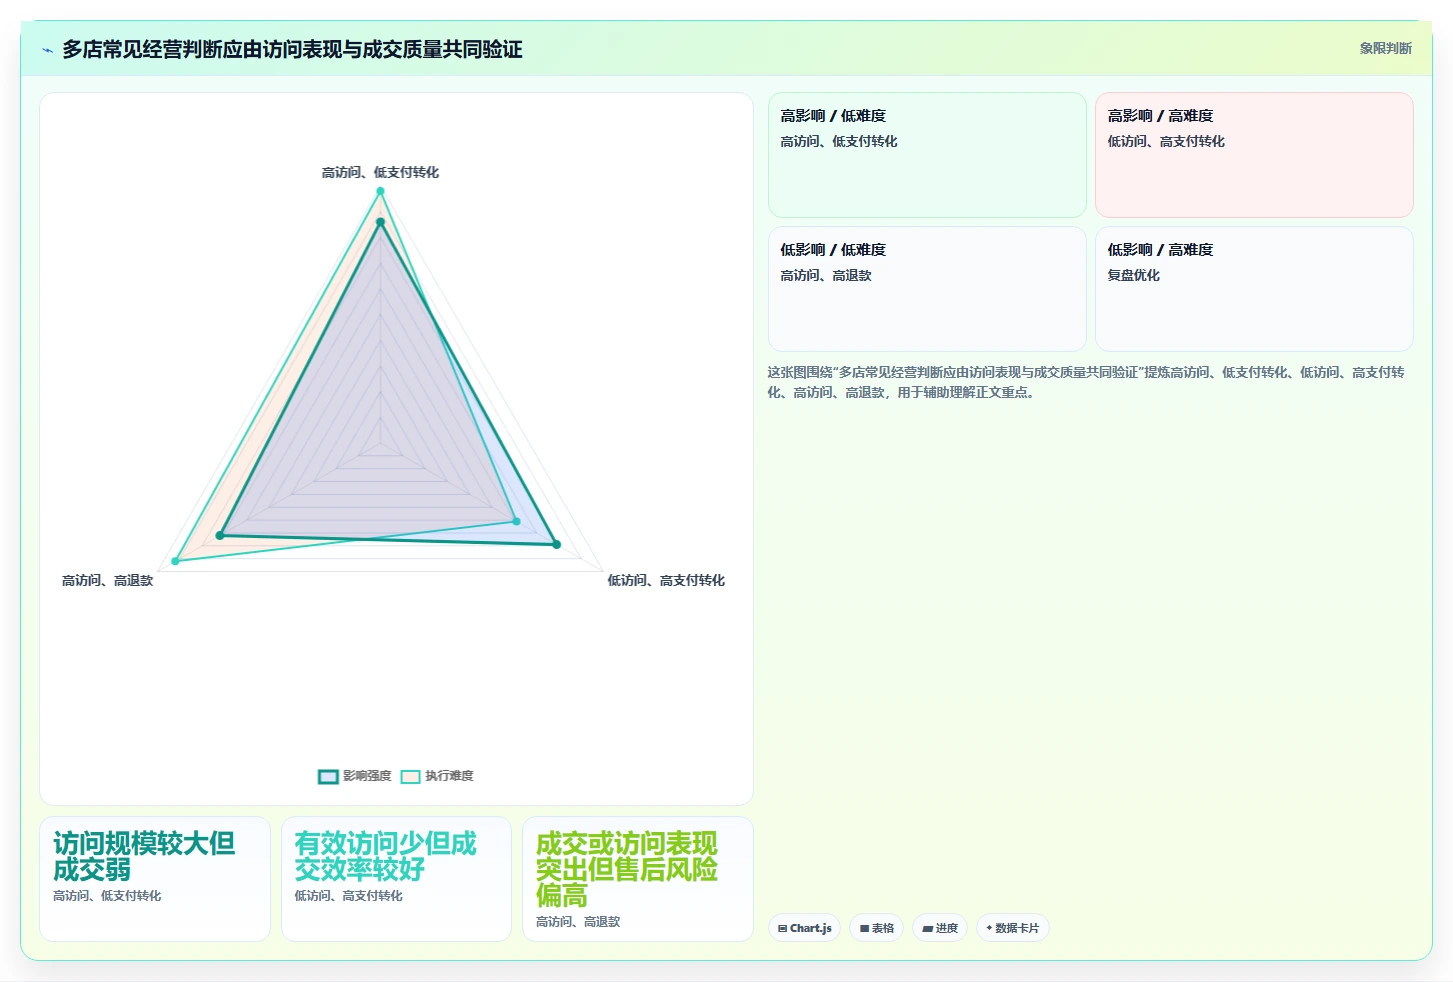The height and width of the screenshot is (982, 1453).
Task: Click the bottom-left 影响强度 radar data point
Action: [x=220, y=536]
